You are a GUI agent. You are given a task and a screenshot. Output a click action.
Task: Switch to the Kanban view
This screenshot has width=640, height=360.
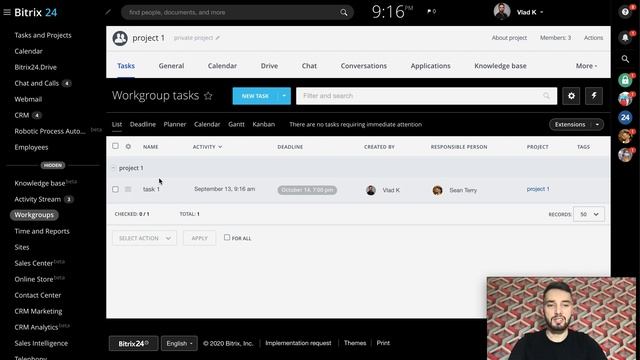[264, 124]
